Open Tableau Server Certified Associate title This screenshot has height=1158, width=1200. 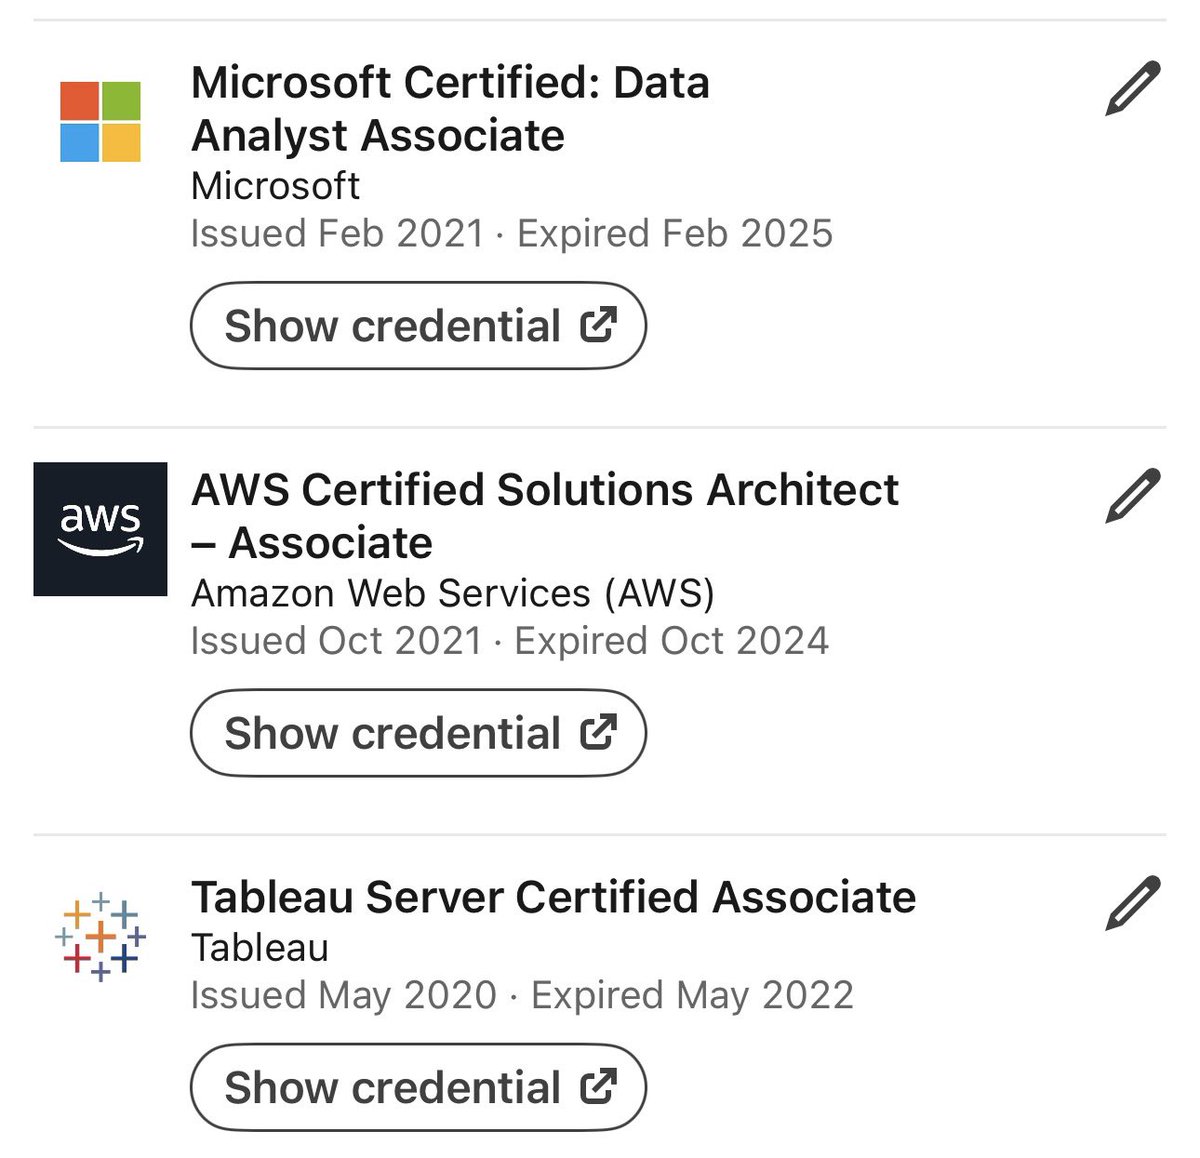click(553, 897)
